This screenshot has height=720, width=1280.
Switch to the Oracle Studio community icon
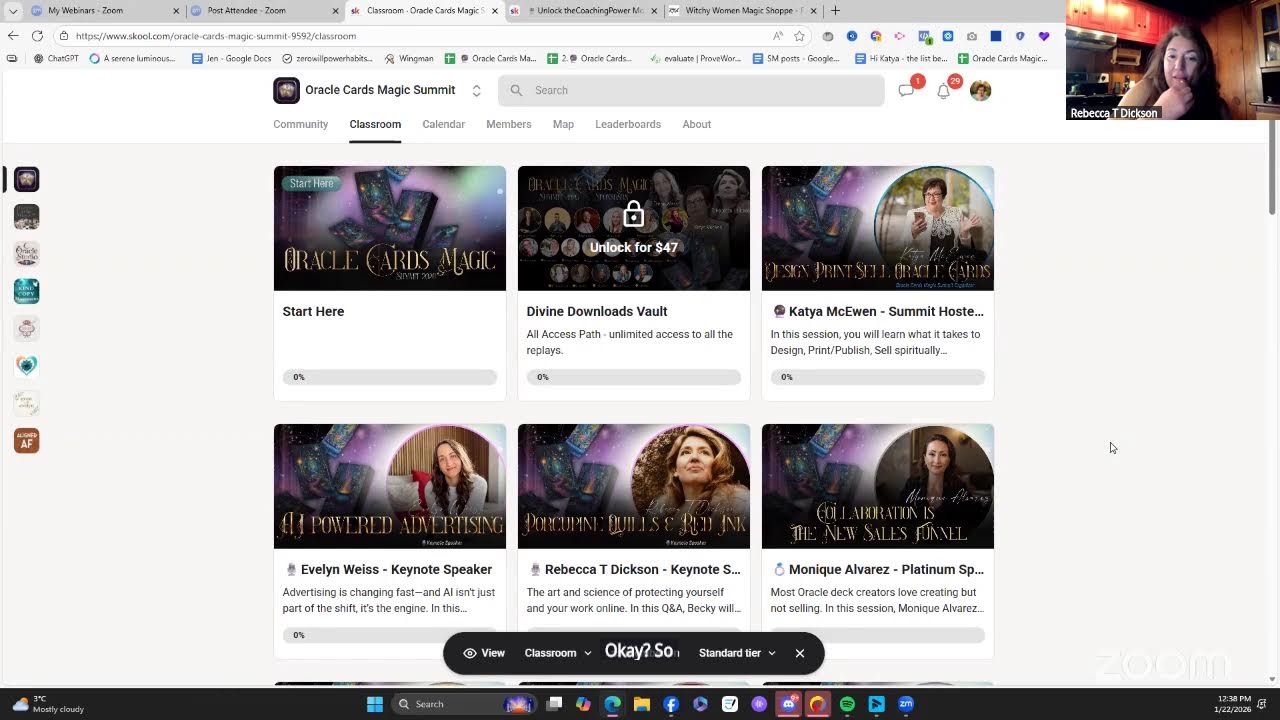click(x=27, y=253)
